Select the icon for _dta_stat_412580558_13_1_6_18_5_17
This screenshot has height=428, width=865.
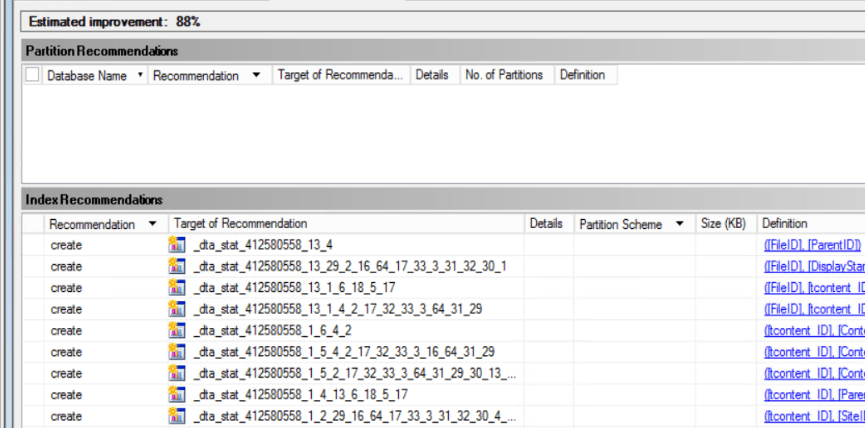[x=178, y=288]
